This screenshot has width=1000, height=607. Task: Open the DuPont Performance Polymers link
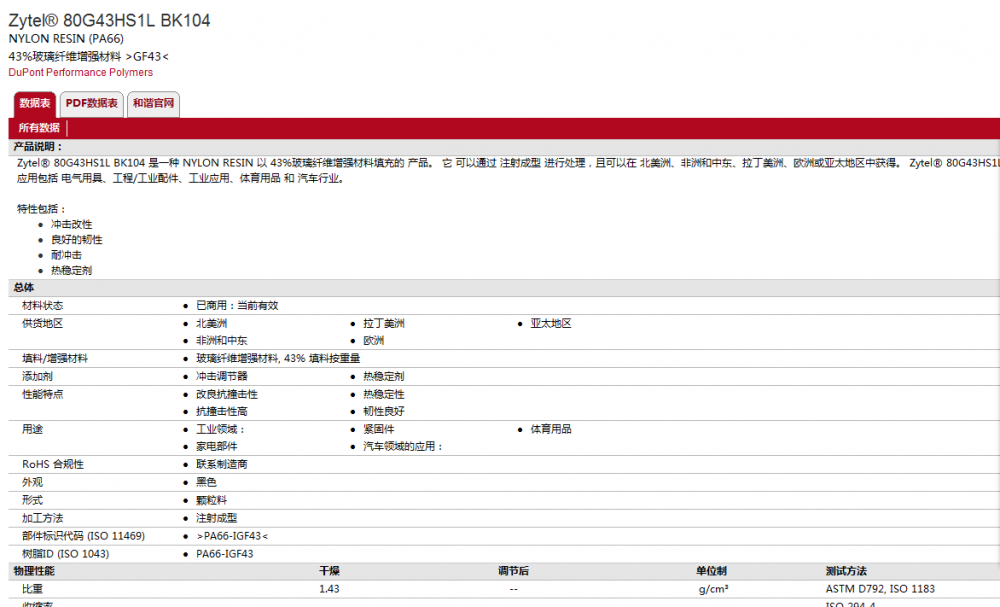80,73
